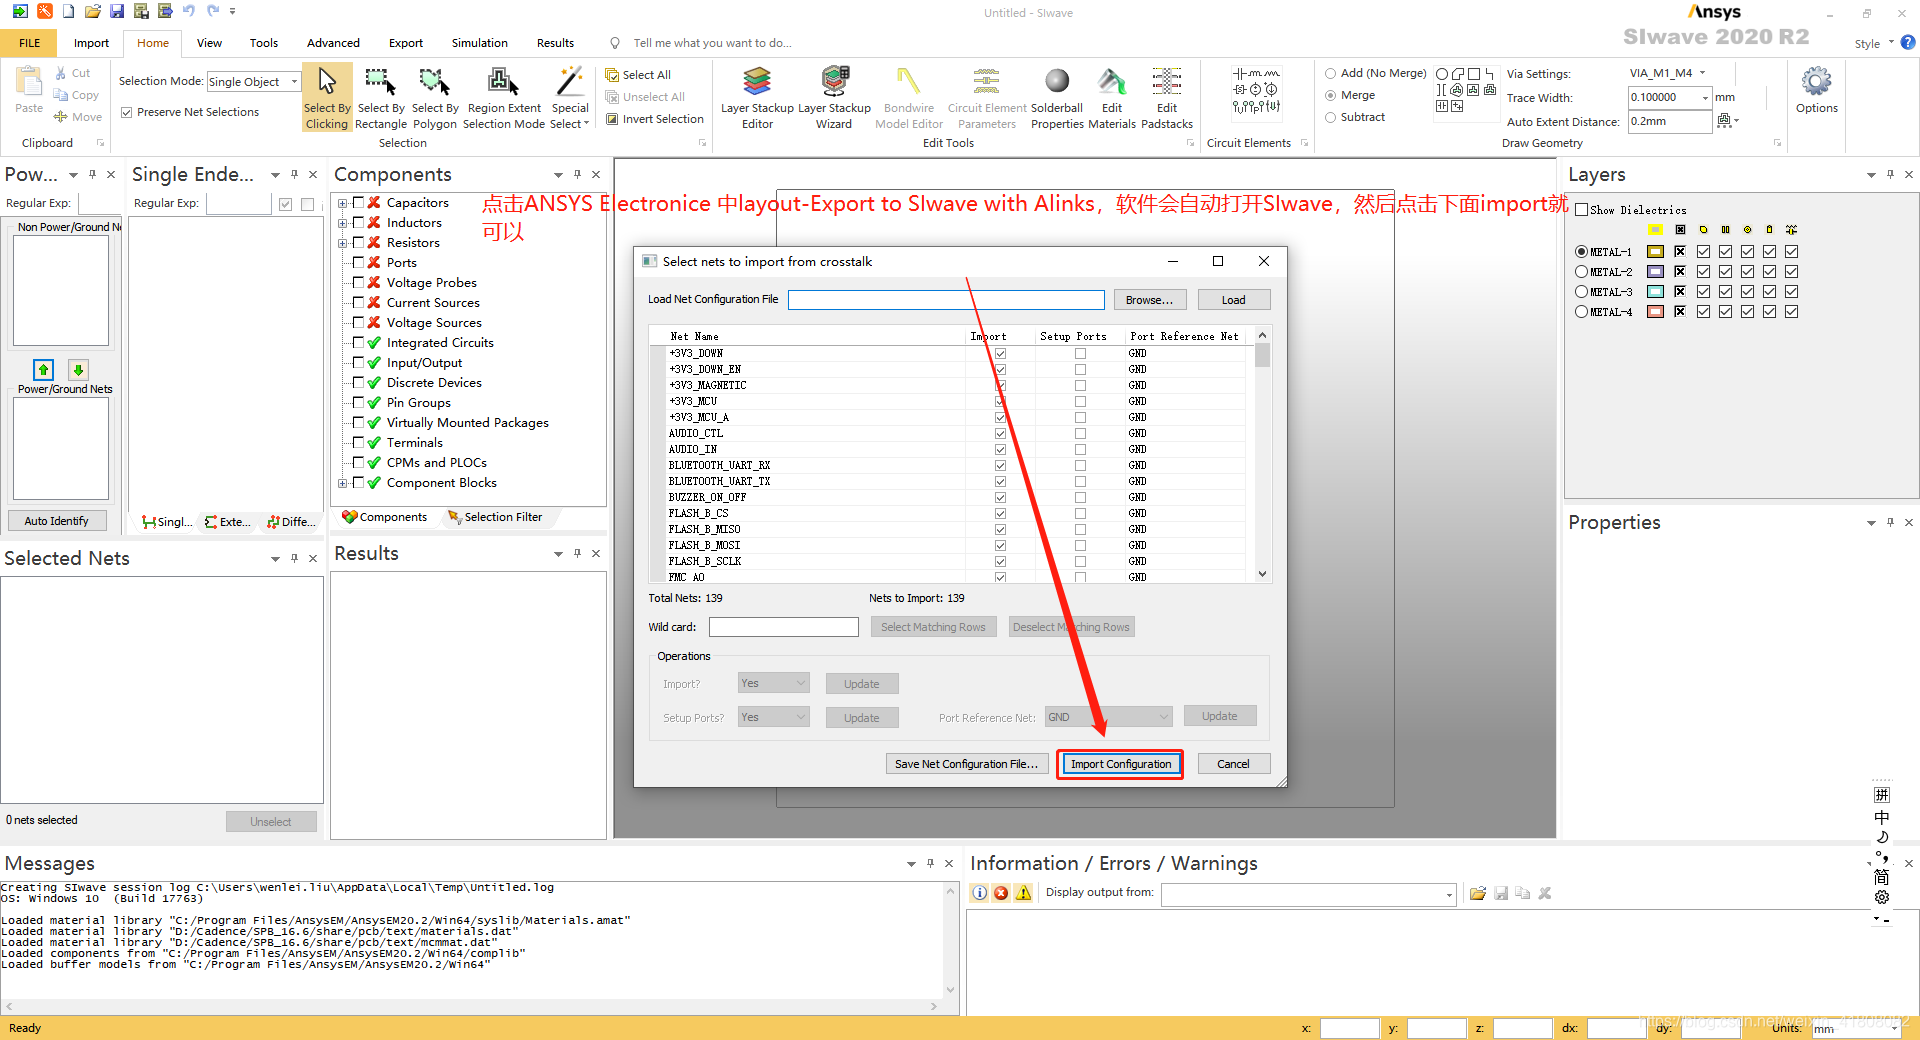Open Layer Stackup Editor
Image resolution: width=1920 pixels, height=1040 pixels.
pos(757,97)
